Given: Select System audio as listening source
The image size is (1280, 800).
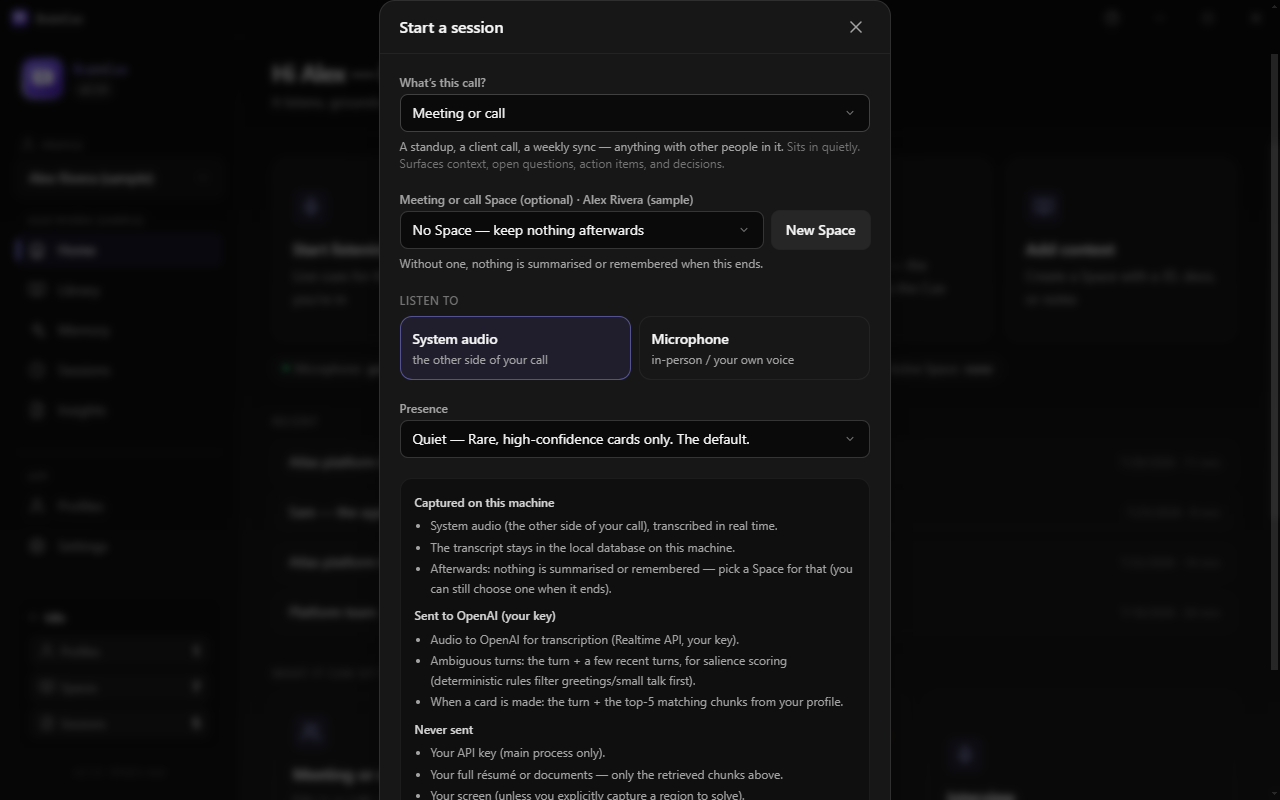Looking at the screenshot, I should coord(515,348).
